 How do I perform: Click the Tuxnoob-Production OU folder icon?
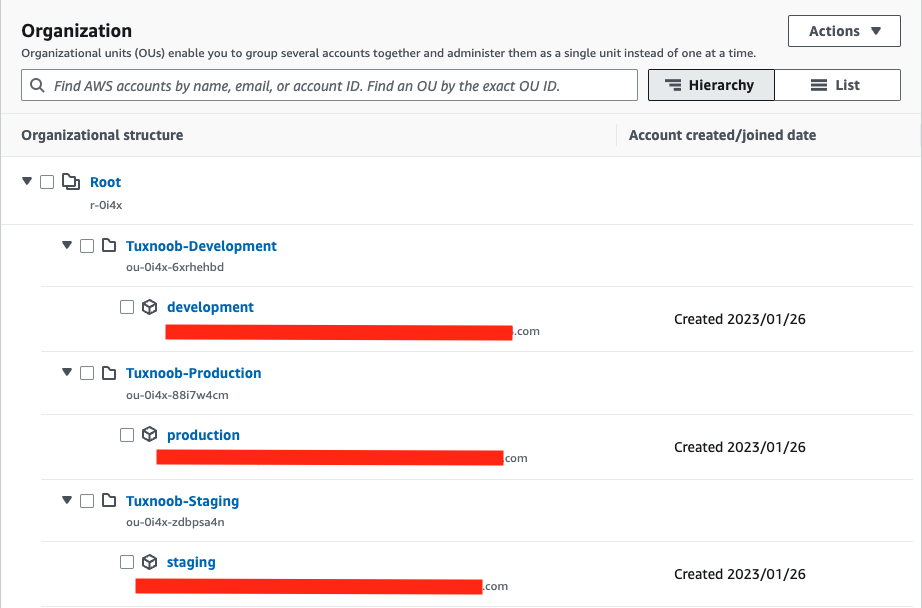[108, 373]
